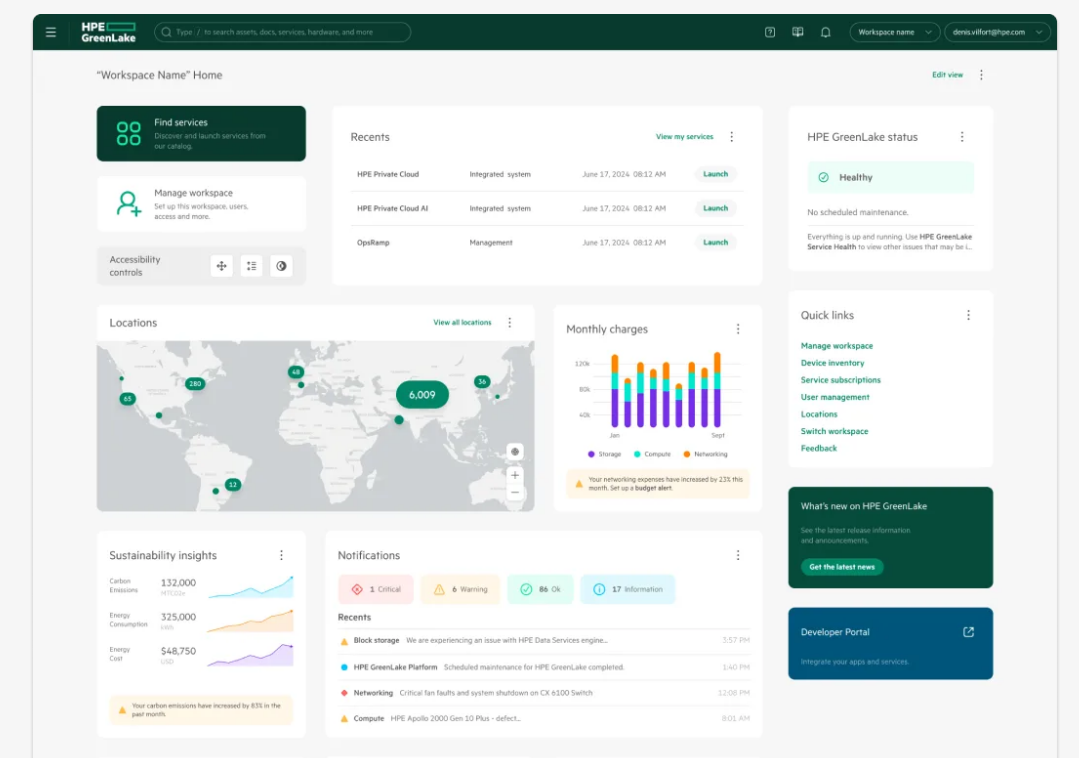Click View all locations link
Viewport: 1079px width, 758px height.
point(462,323)
